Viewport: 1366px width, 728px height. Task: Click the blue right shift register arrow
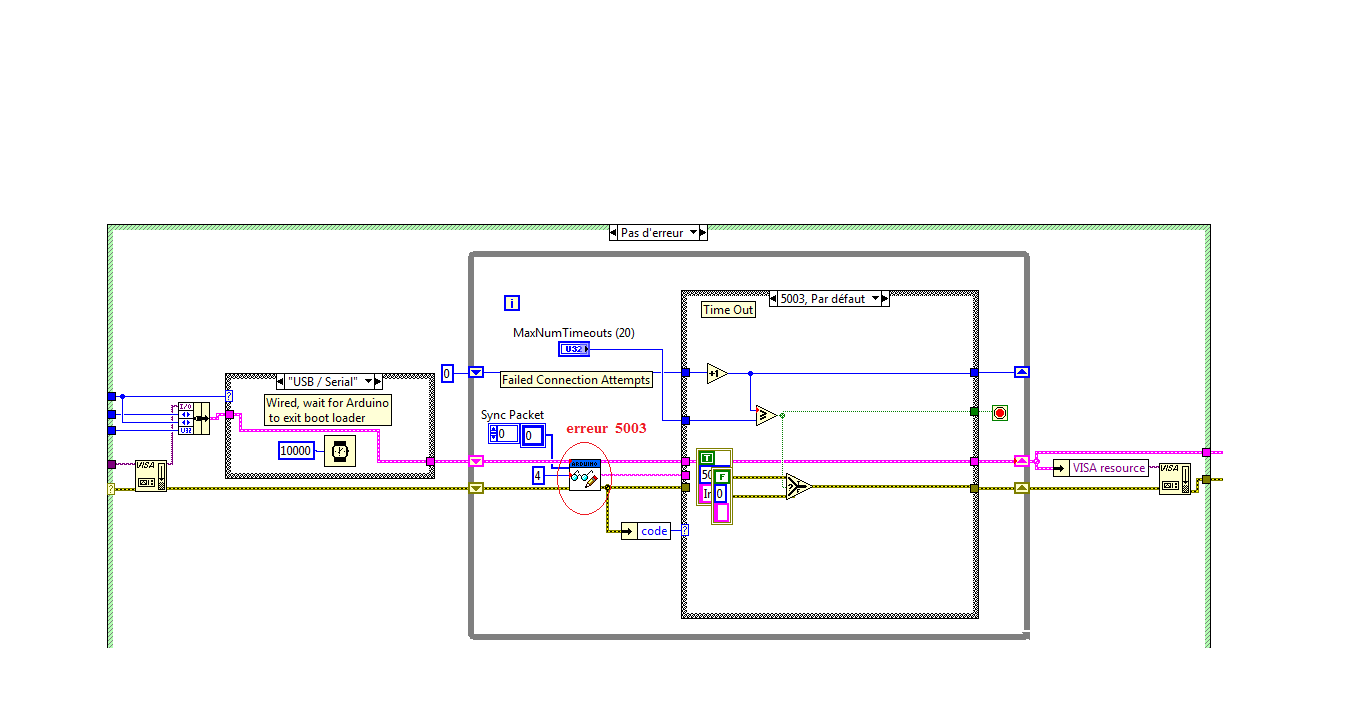pyautogui.click(x=1021, y=372)
